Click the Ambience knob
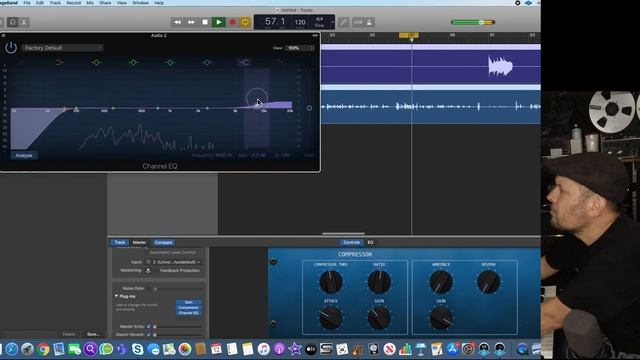This screenshot has width=640, height=360. coord(441,282)
